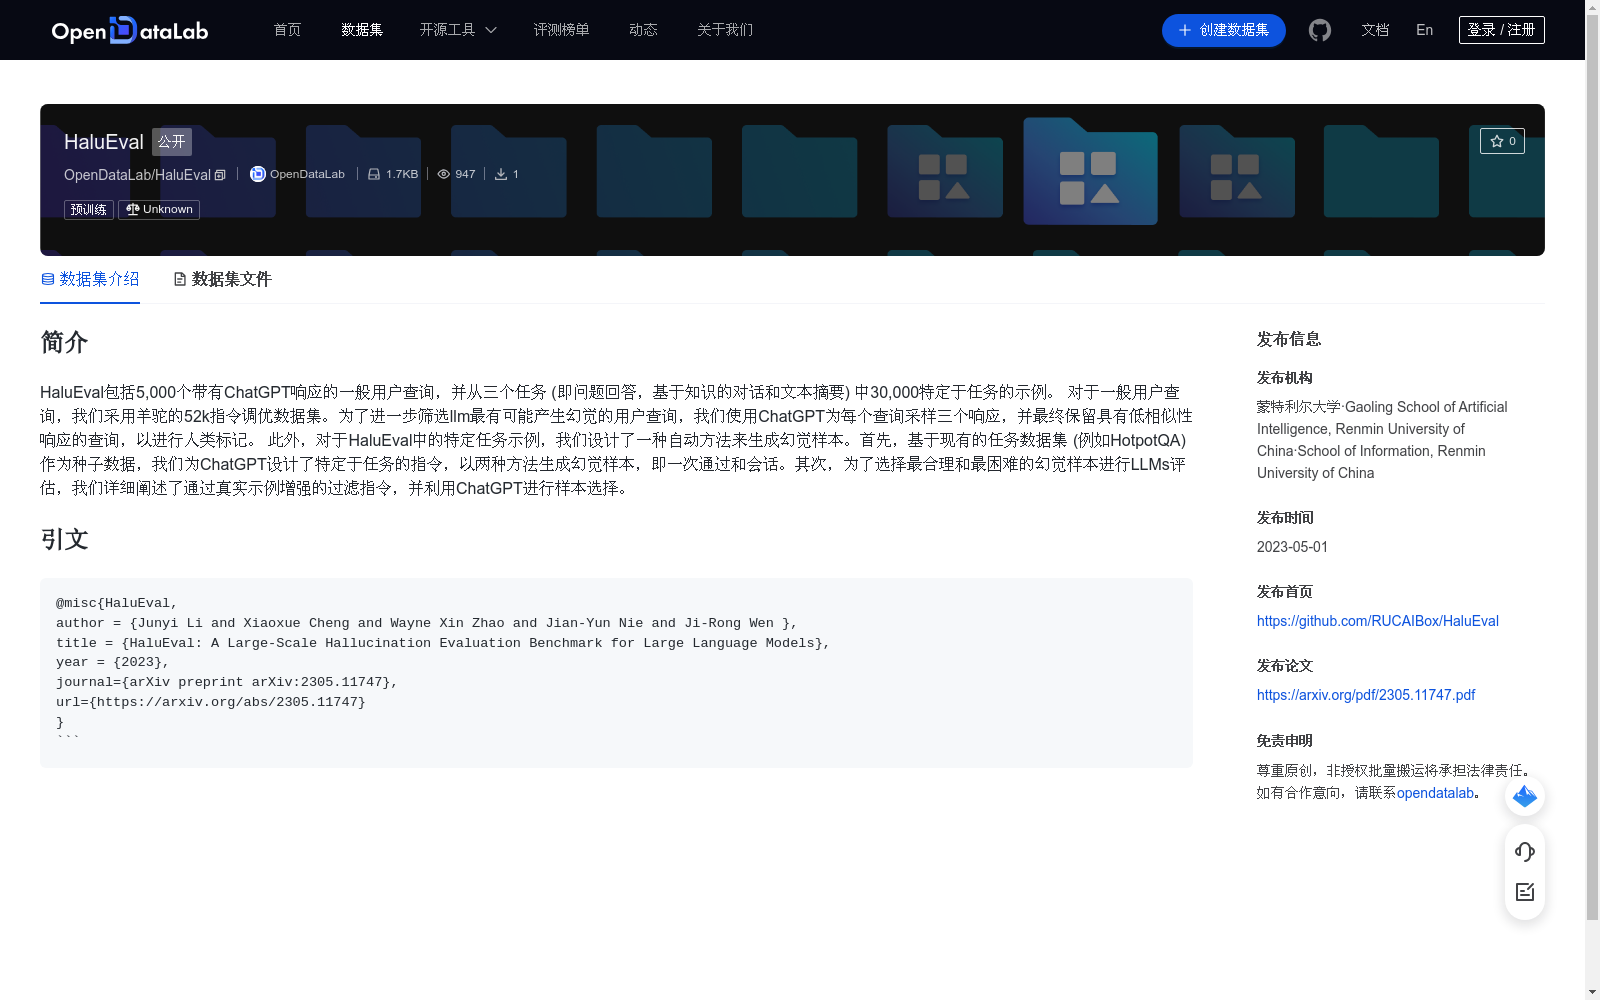This screenshot has width=1600, height=1000.
Task: Click the opendatalab contact link
Action: [x=1435, y=793]
